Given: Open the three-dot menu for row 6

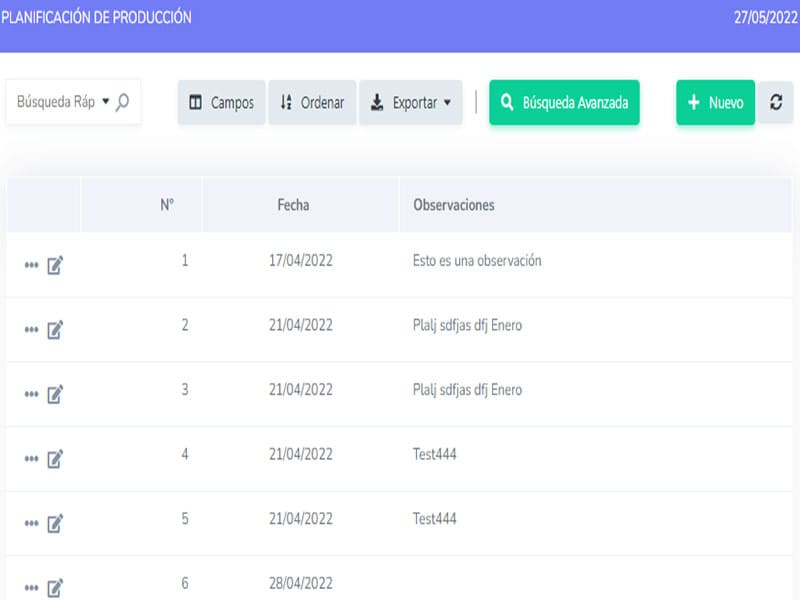Looking at the screenshot, I should [x=31, y=587].
